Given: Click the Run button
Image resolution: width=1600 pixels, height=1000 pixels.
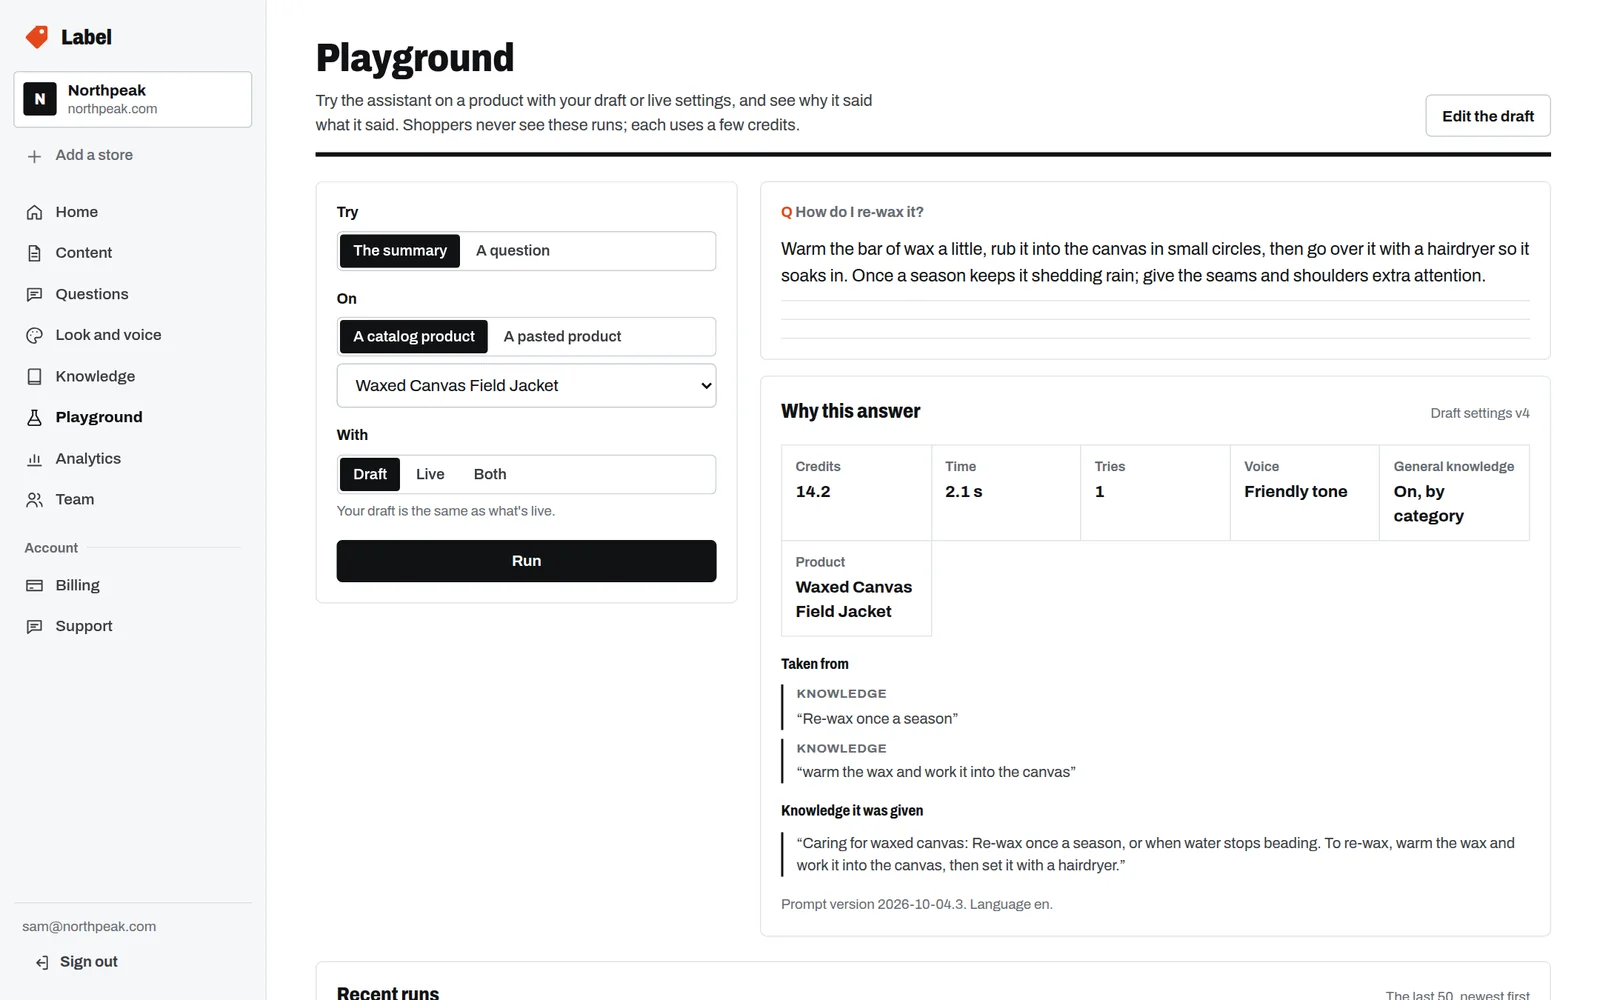Looking at the screenshot, I should [x=526, y=561].
